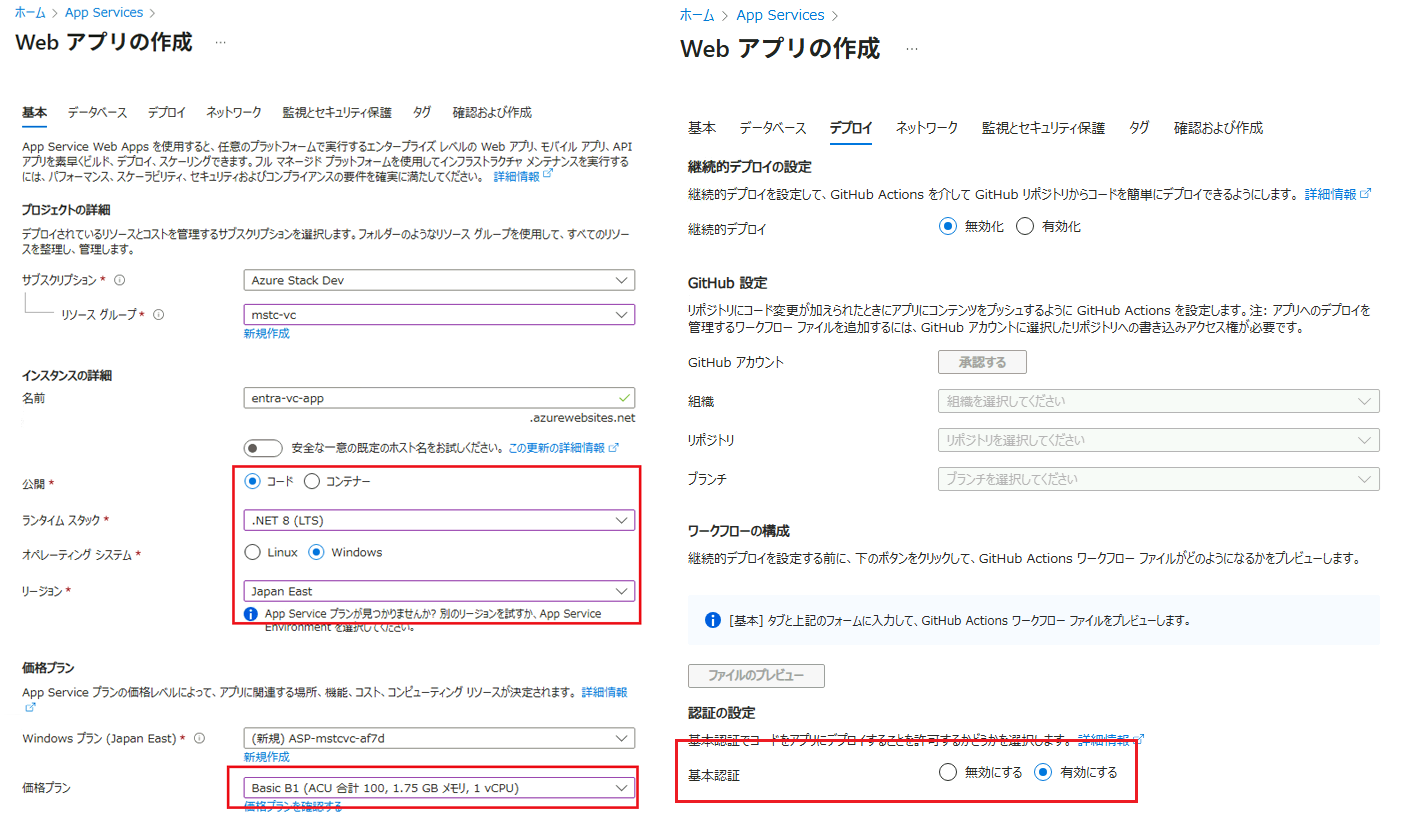Image resolution: width=1404 pixels, height=824 pixels.
Task: Open the サブスクリプション dropdown showing Azure Stack Dev
Action: 438,281
